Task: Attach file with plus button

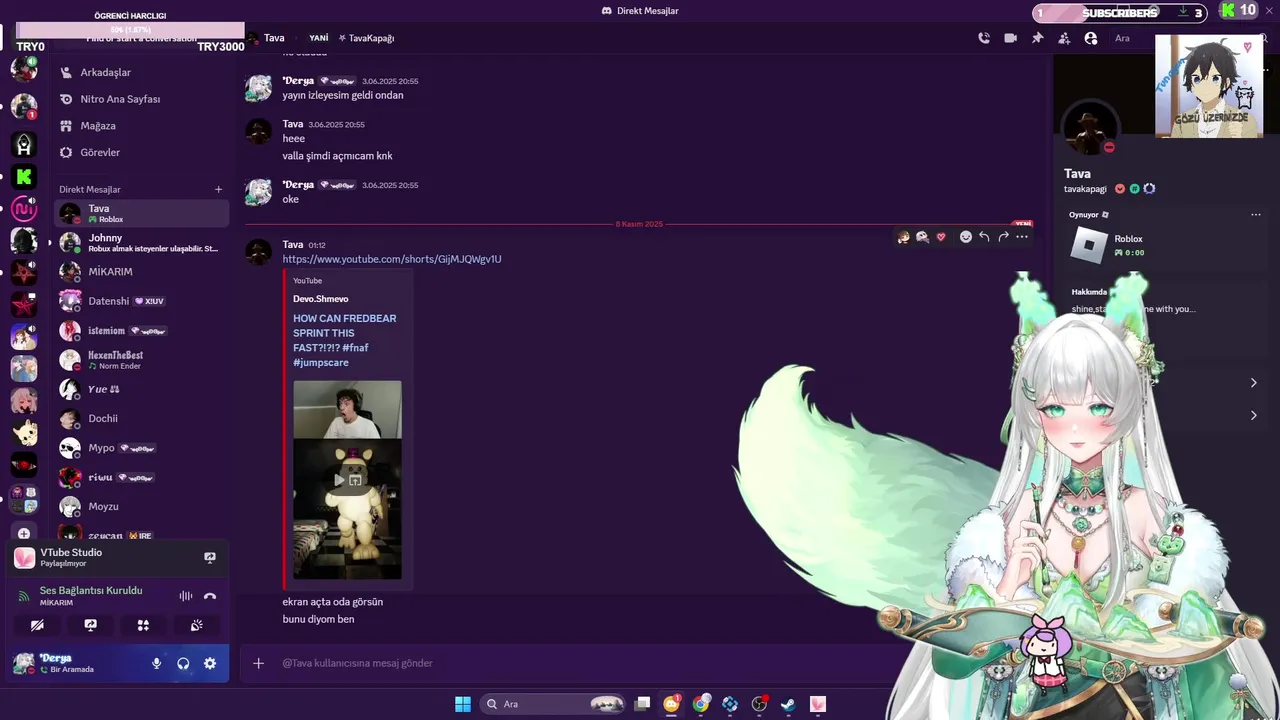Action: click(x=258, y=663)
